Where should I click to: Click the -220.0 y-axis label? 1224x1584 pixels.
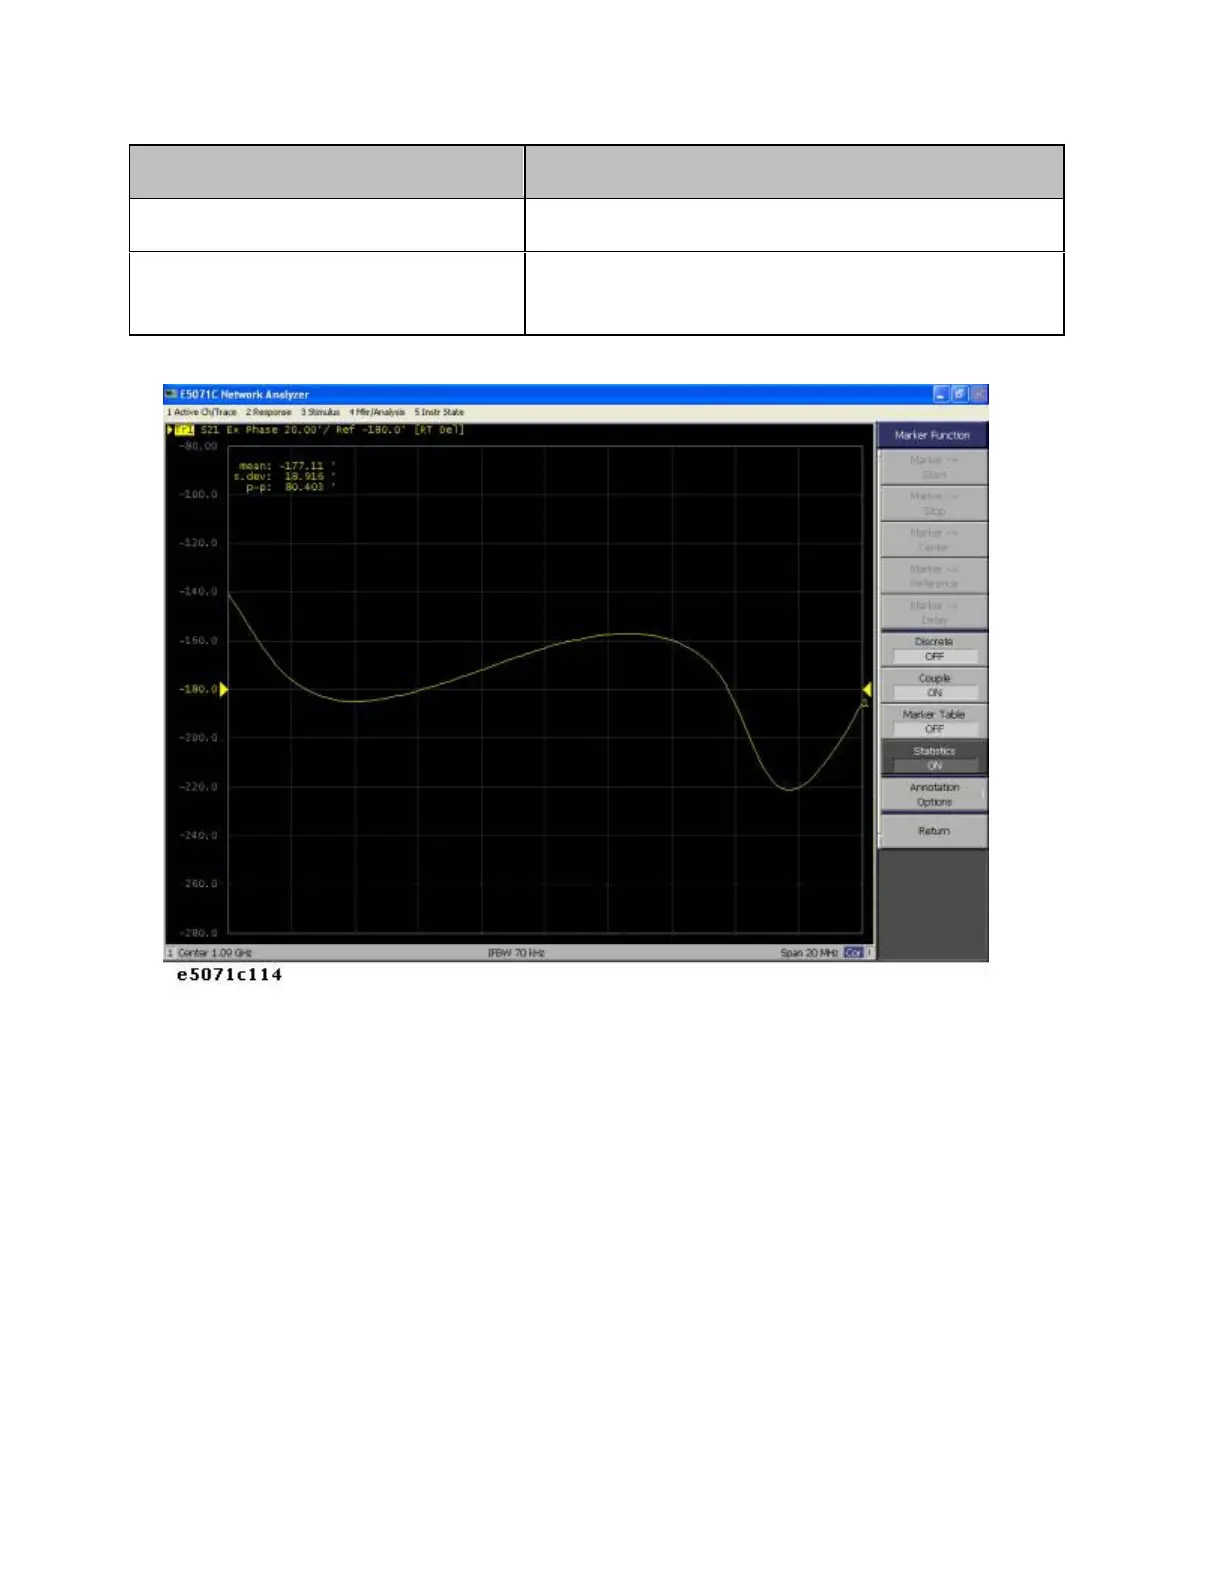click(x=198, y=787)
